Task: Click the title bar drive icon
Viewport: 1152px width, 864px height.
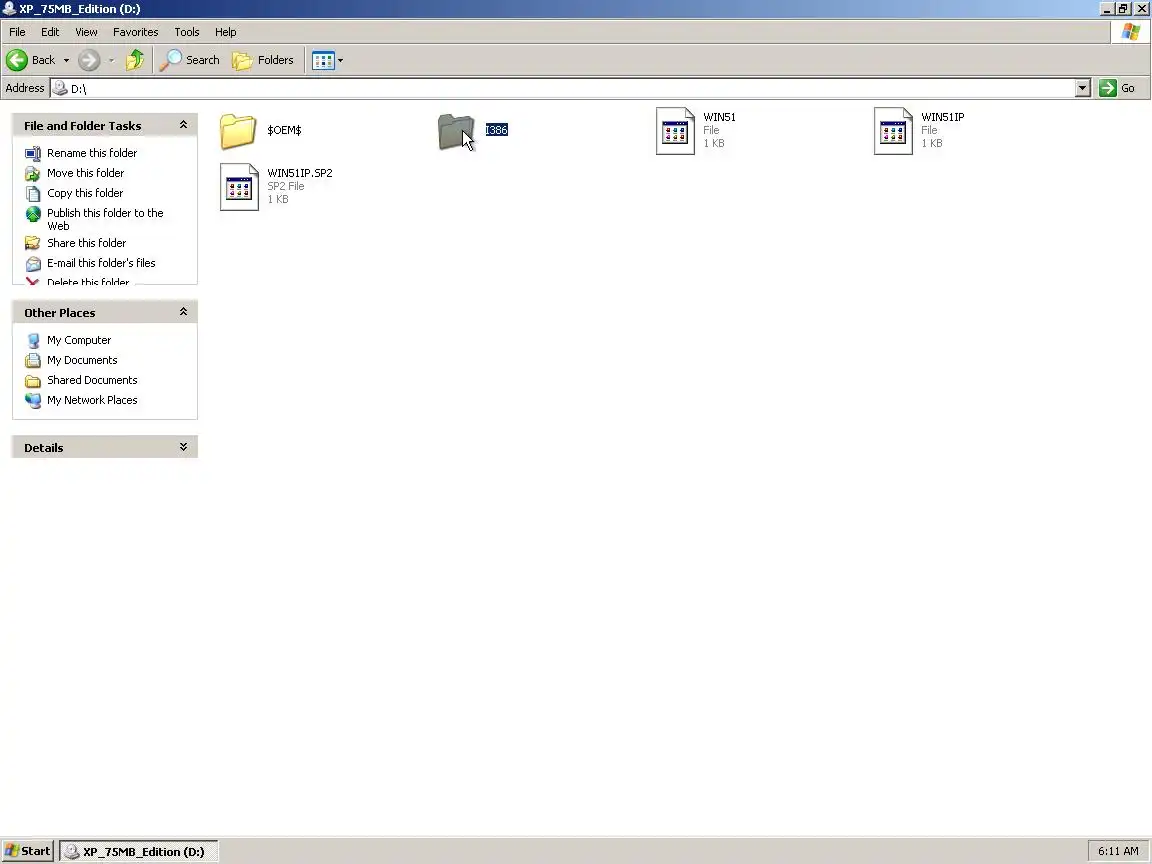Action: (9, 8)
